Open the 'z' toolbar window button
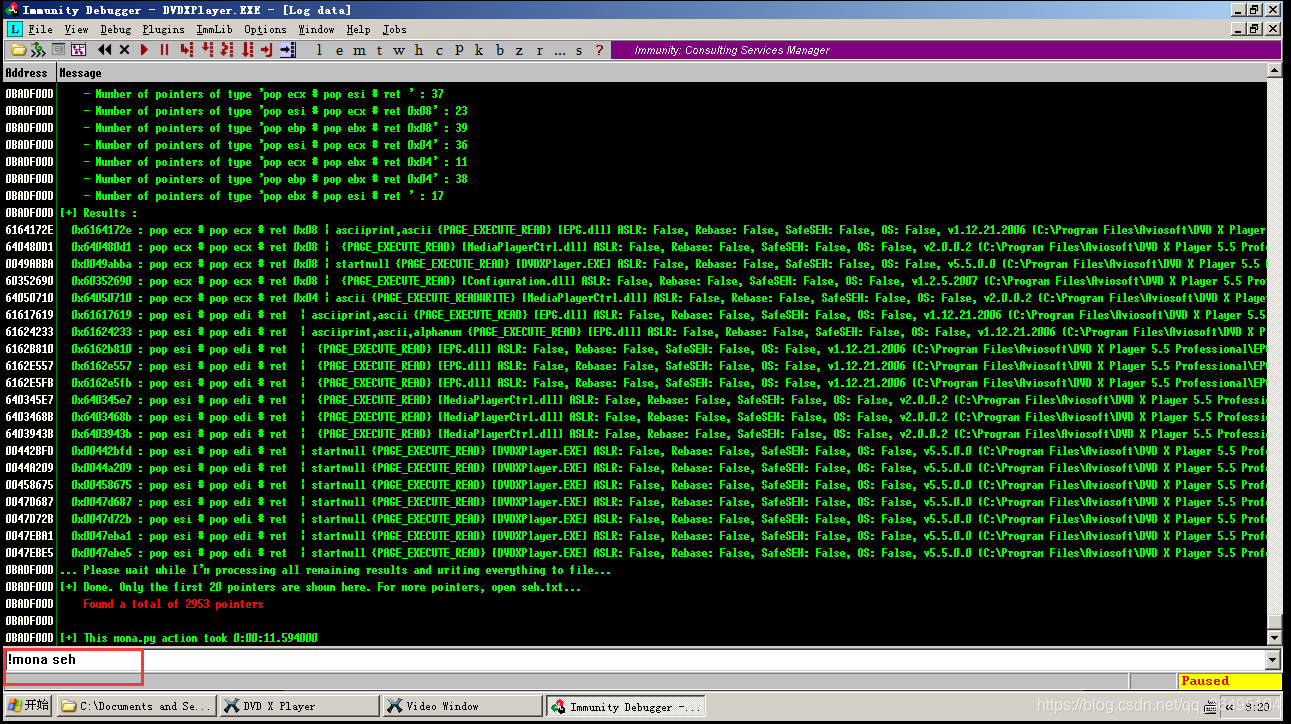The height and width of the screenshot is (724, 1291). tap(519, 50)
